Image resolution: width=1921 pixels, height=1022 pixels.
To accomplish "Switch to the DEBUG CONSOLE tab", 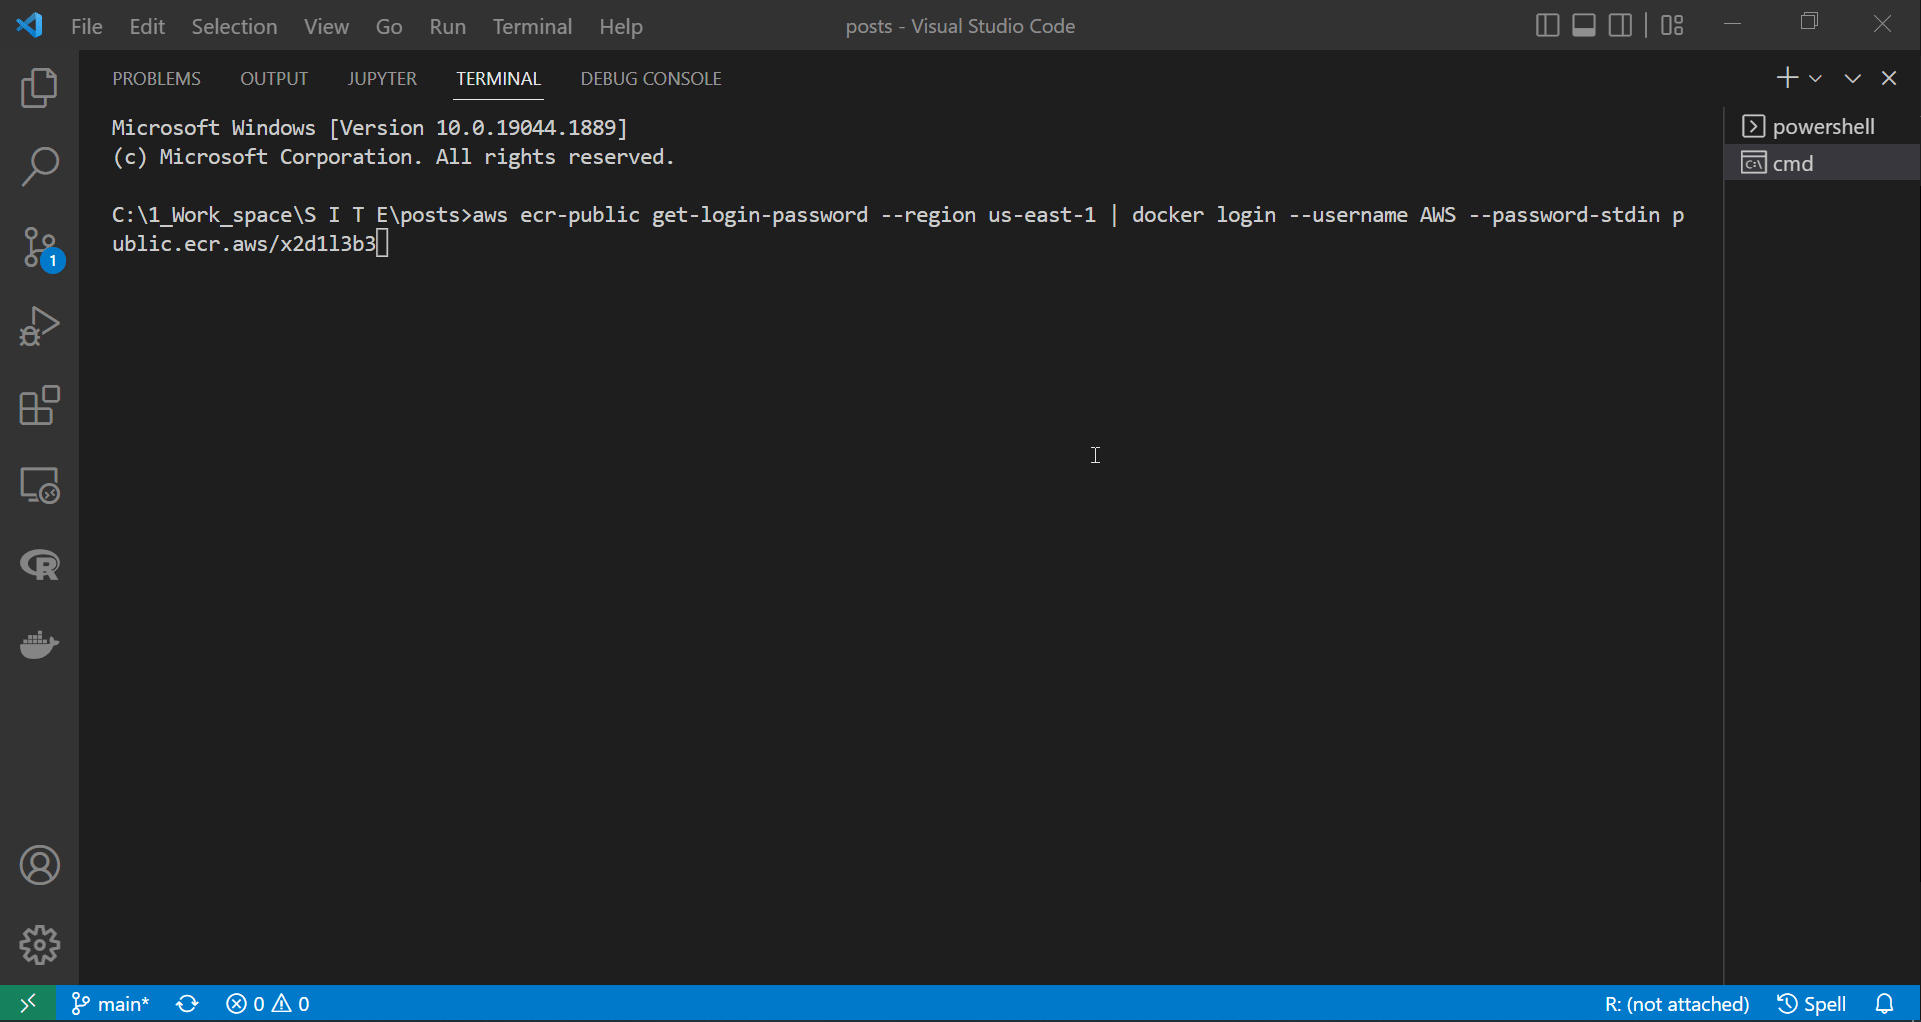I will [x=650, y=78].
